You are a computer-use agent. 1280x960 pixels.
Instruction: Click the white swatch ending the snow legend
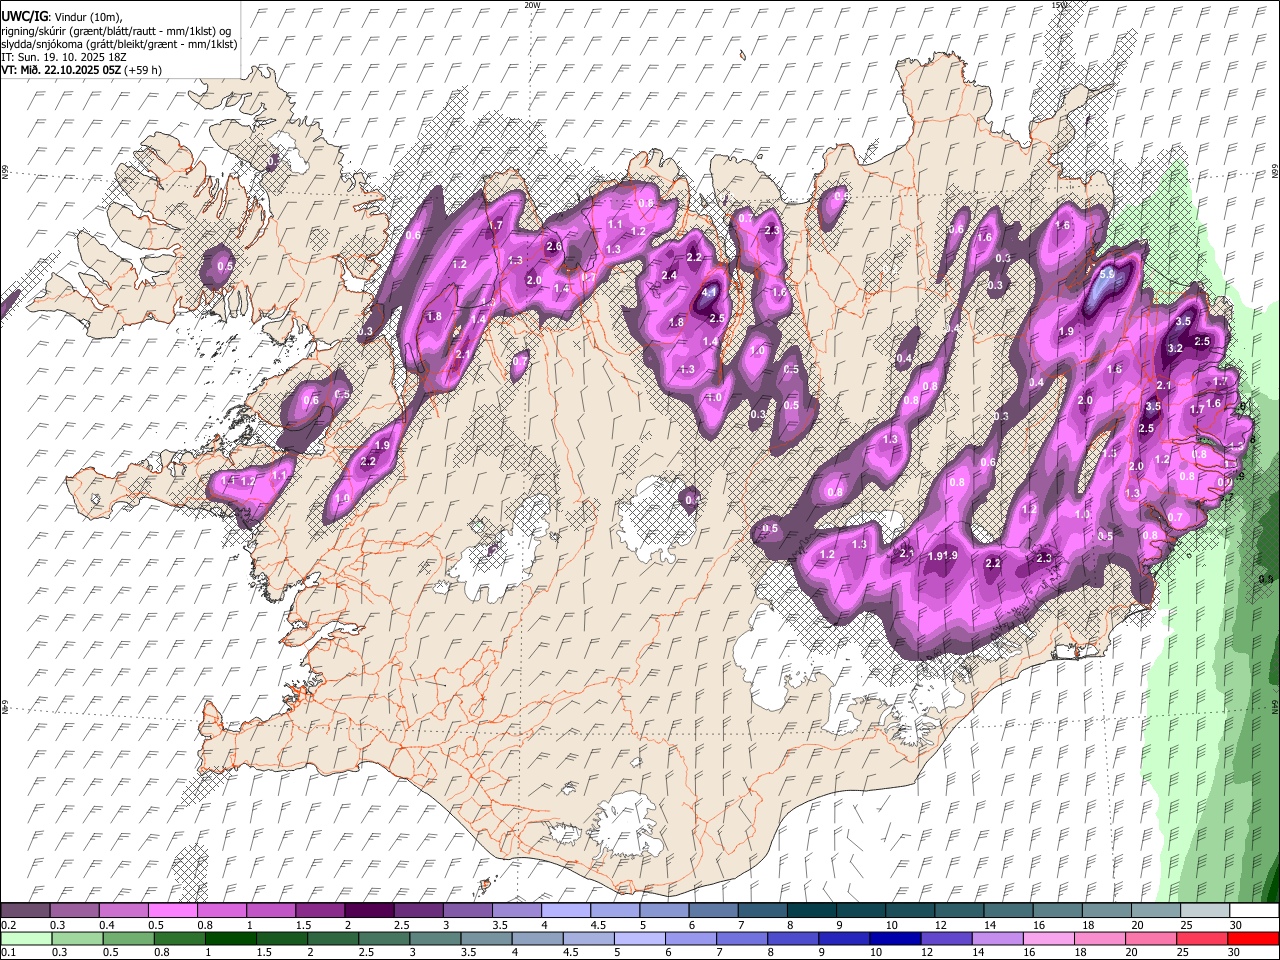click(x=1253, y=911)
